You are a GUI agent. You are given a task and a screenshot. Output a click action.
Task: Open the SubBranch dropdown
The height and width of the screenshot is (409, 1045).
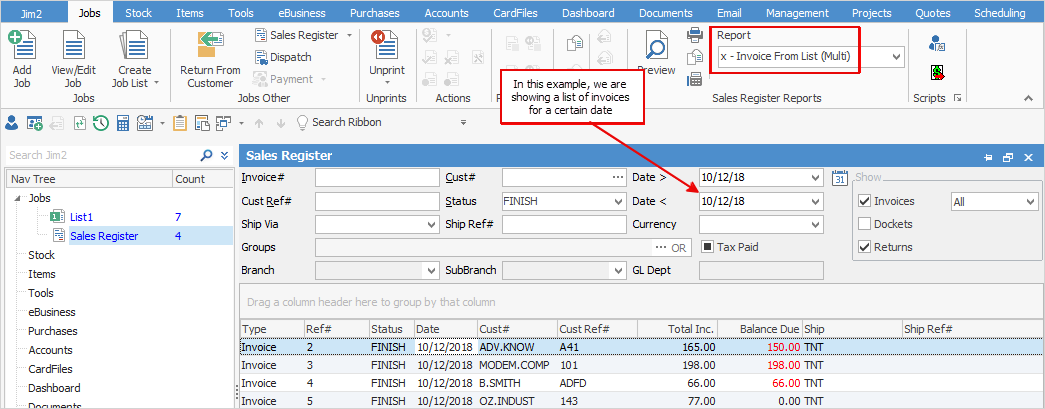618,270
